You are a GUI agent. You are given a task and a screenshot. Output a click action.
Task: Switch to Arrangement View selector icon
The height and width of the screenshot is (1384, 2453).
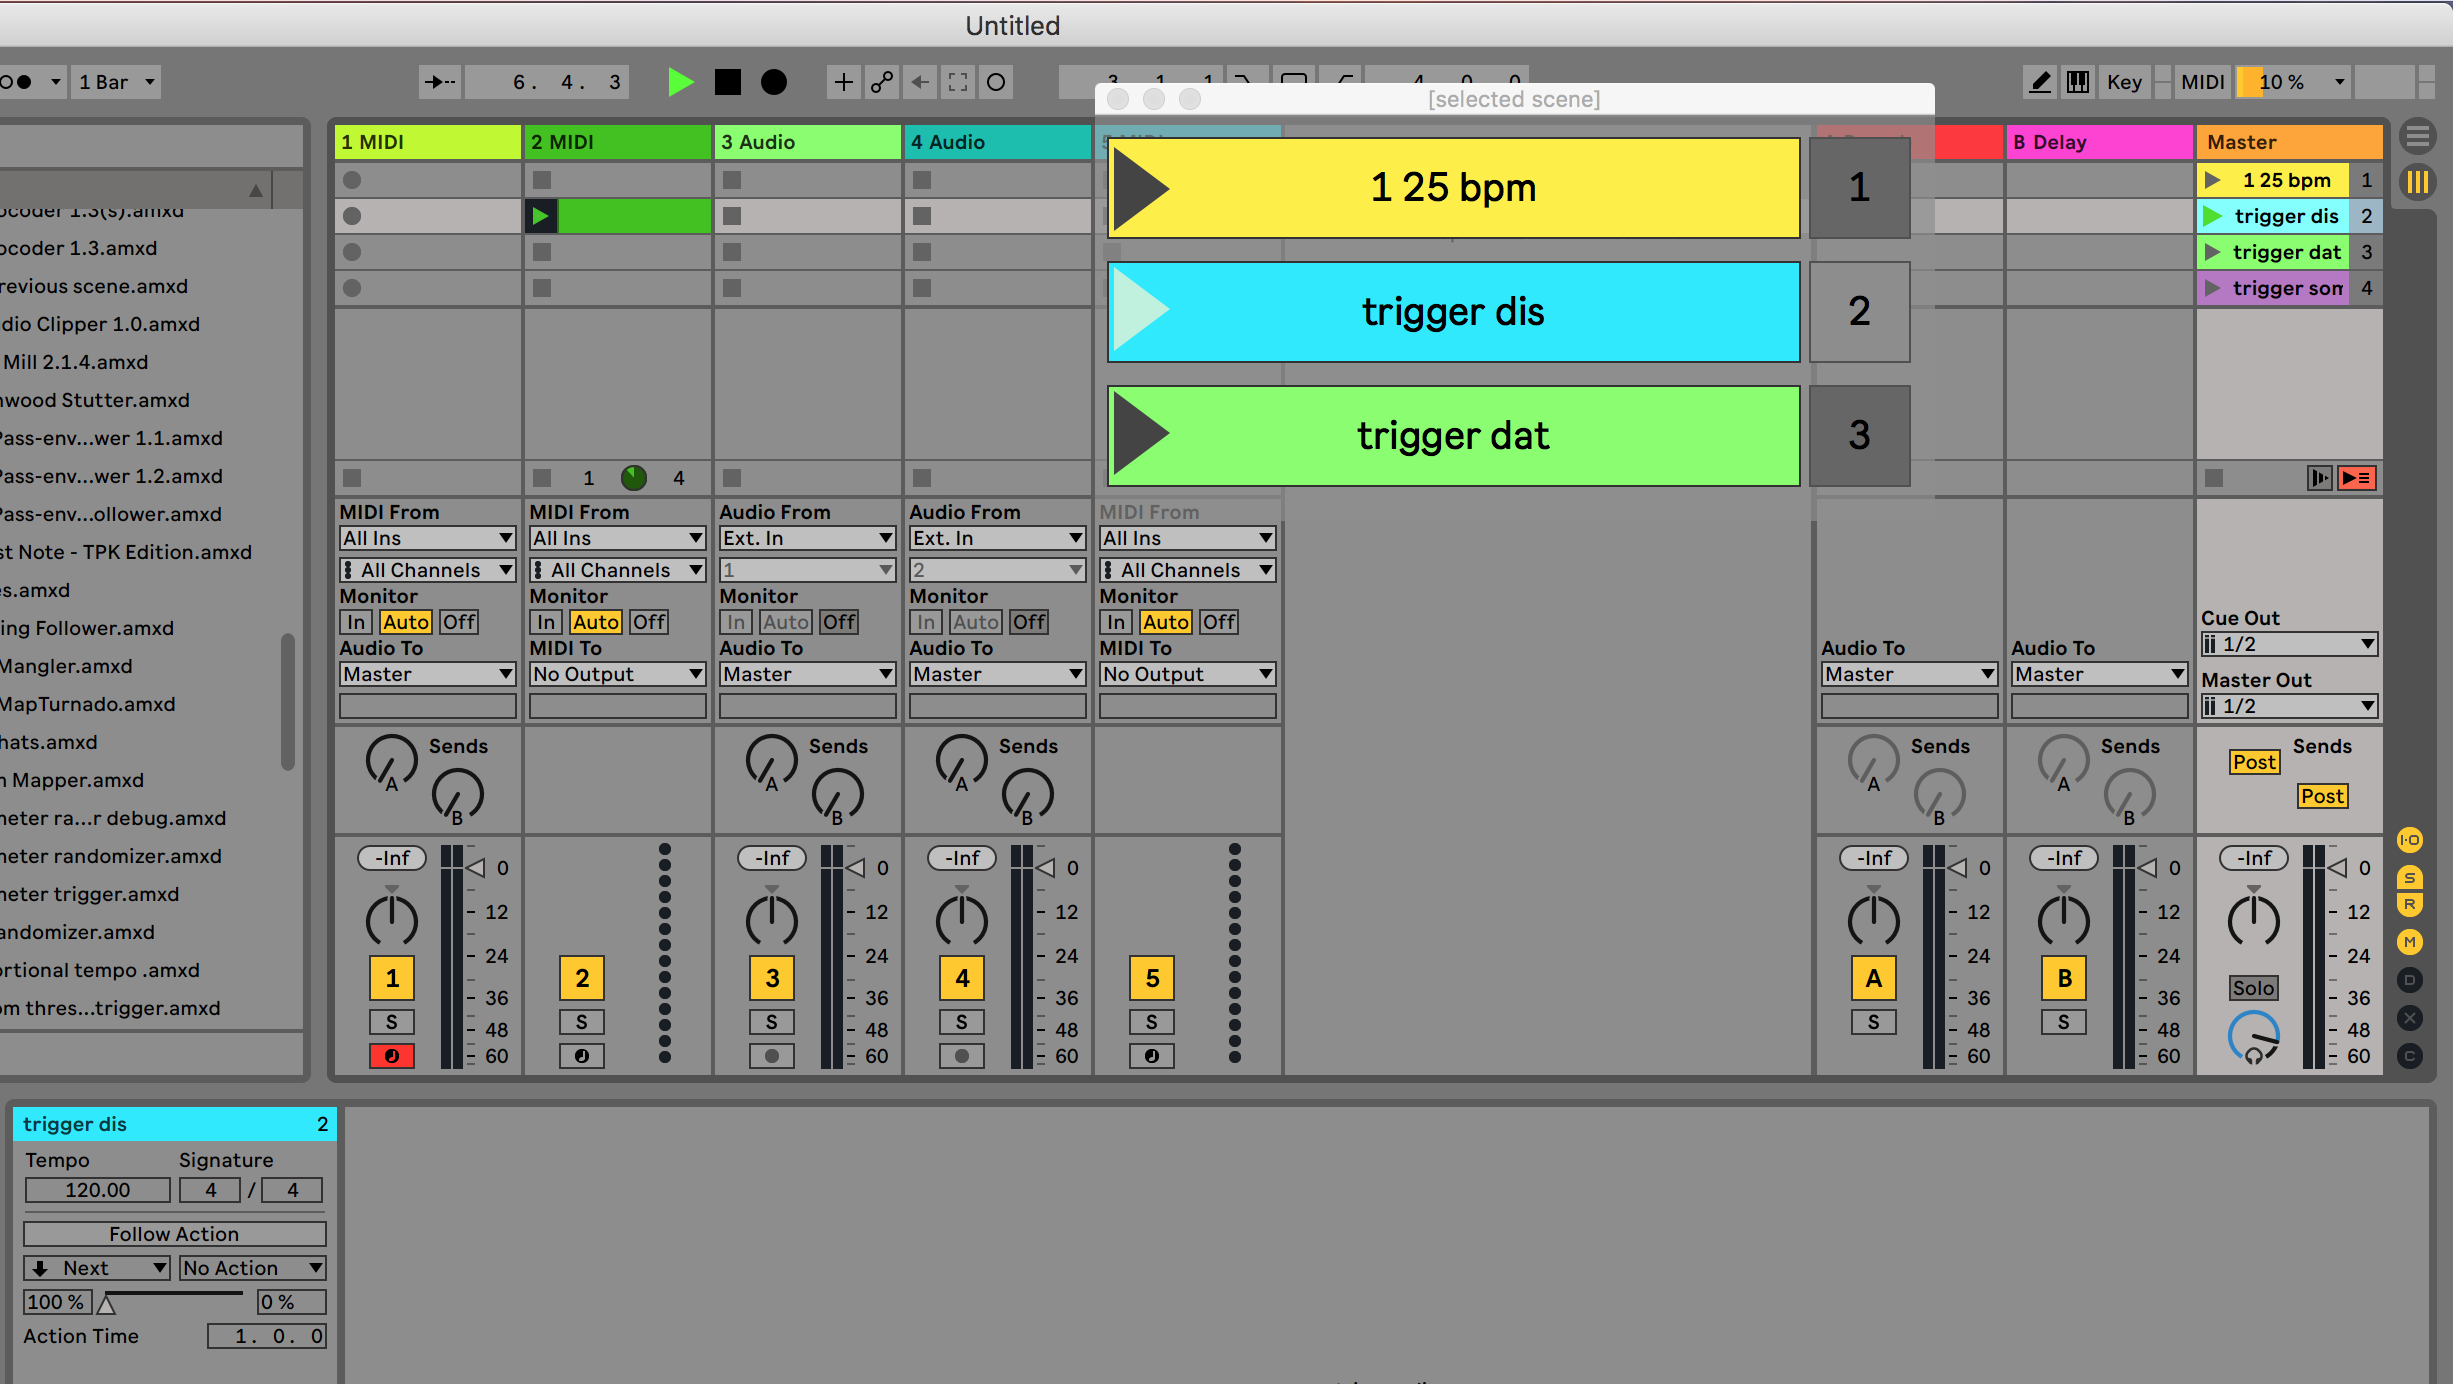click(2417, 136)
